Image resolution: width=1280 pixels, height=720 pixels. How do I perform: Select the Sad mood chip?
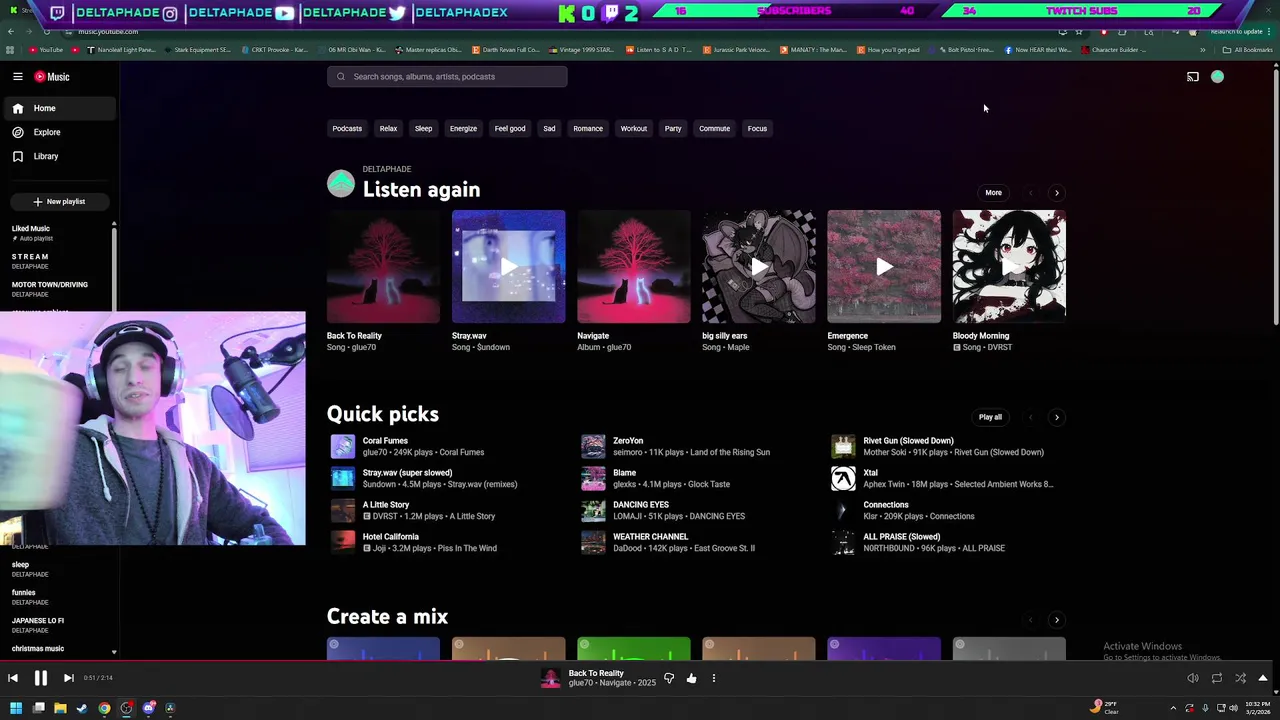(x=549, y=129)
